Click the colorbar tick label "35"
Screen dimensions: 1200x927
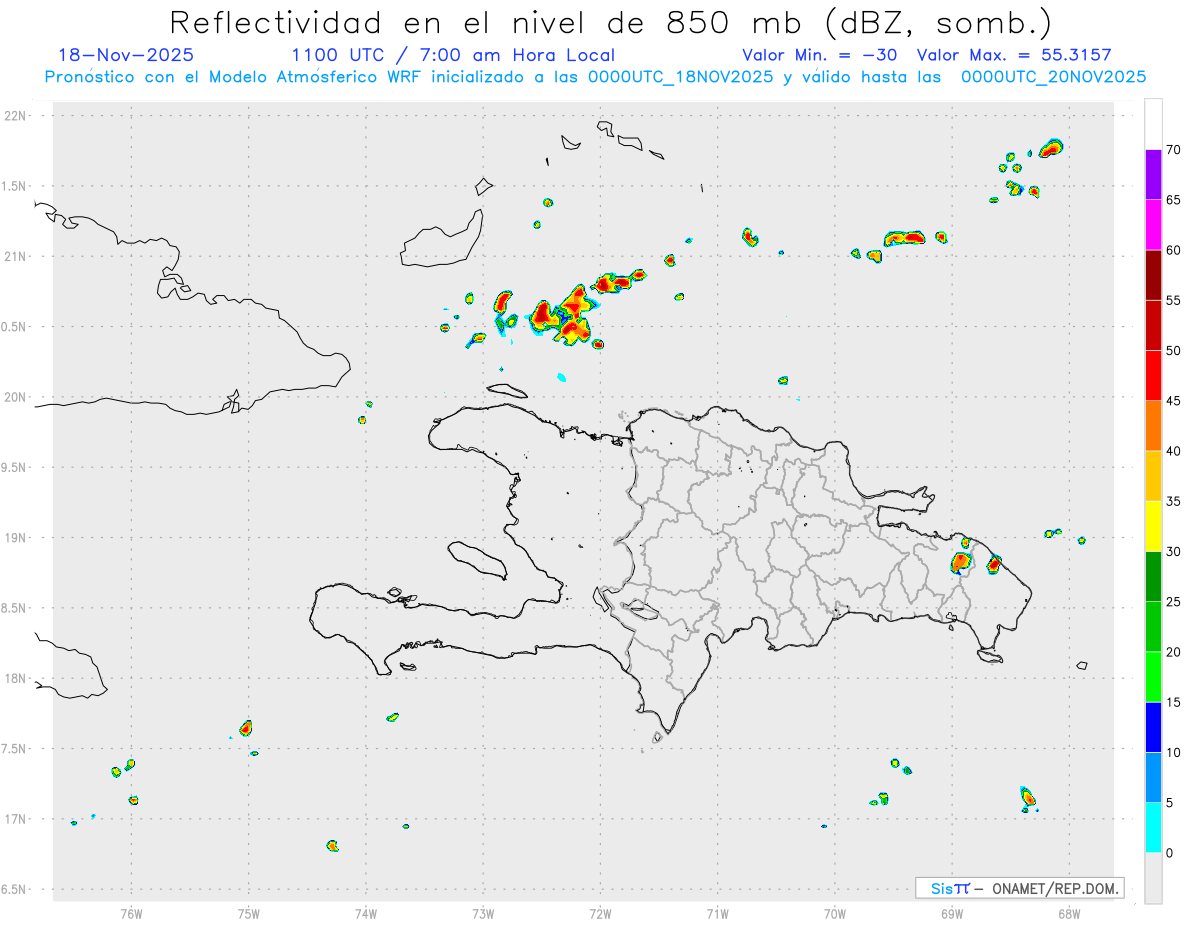1173,501
